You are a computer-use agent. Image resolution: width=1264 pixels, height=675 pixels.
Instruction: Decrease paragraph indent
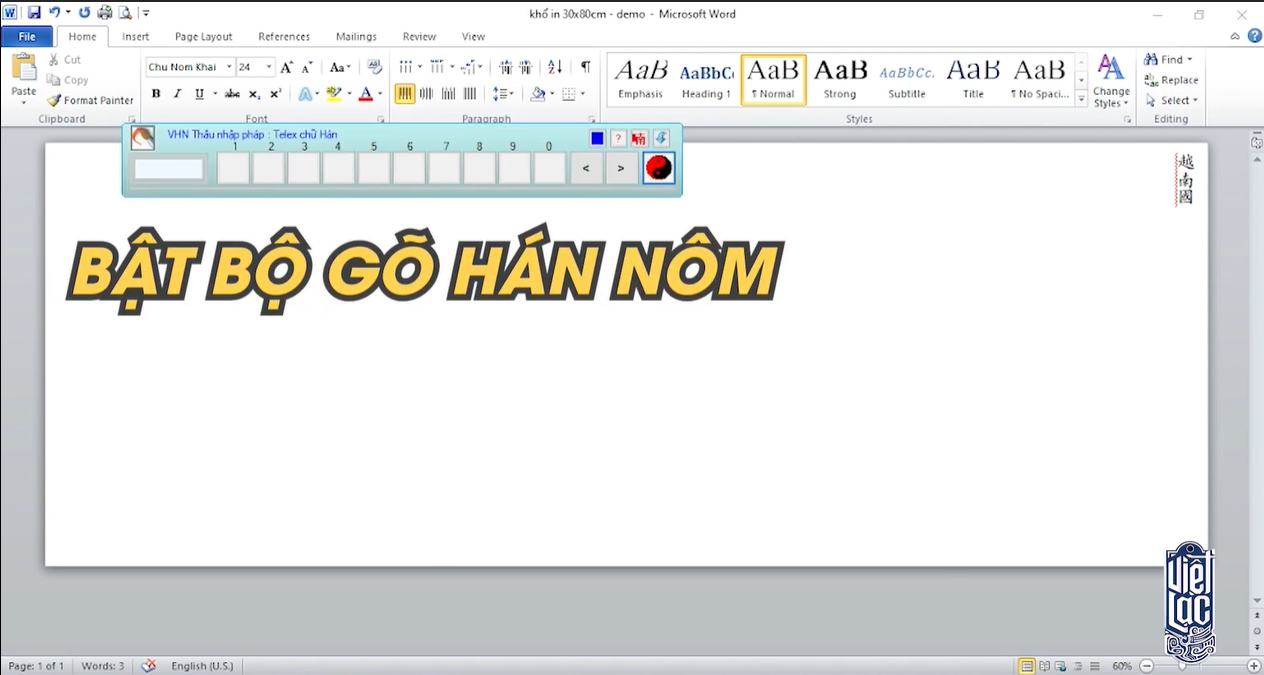pyautogui.click(x=506, y=67)
